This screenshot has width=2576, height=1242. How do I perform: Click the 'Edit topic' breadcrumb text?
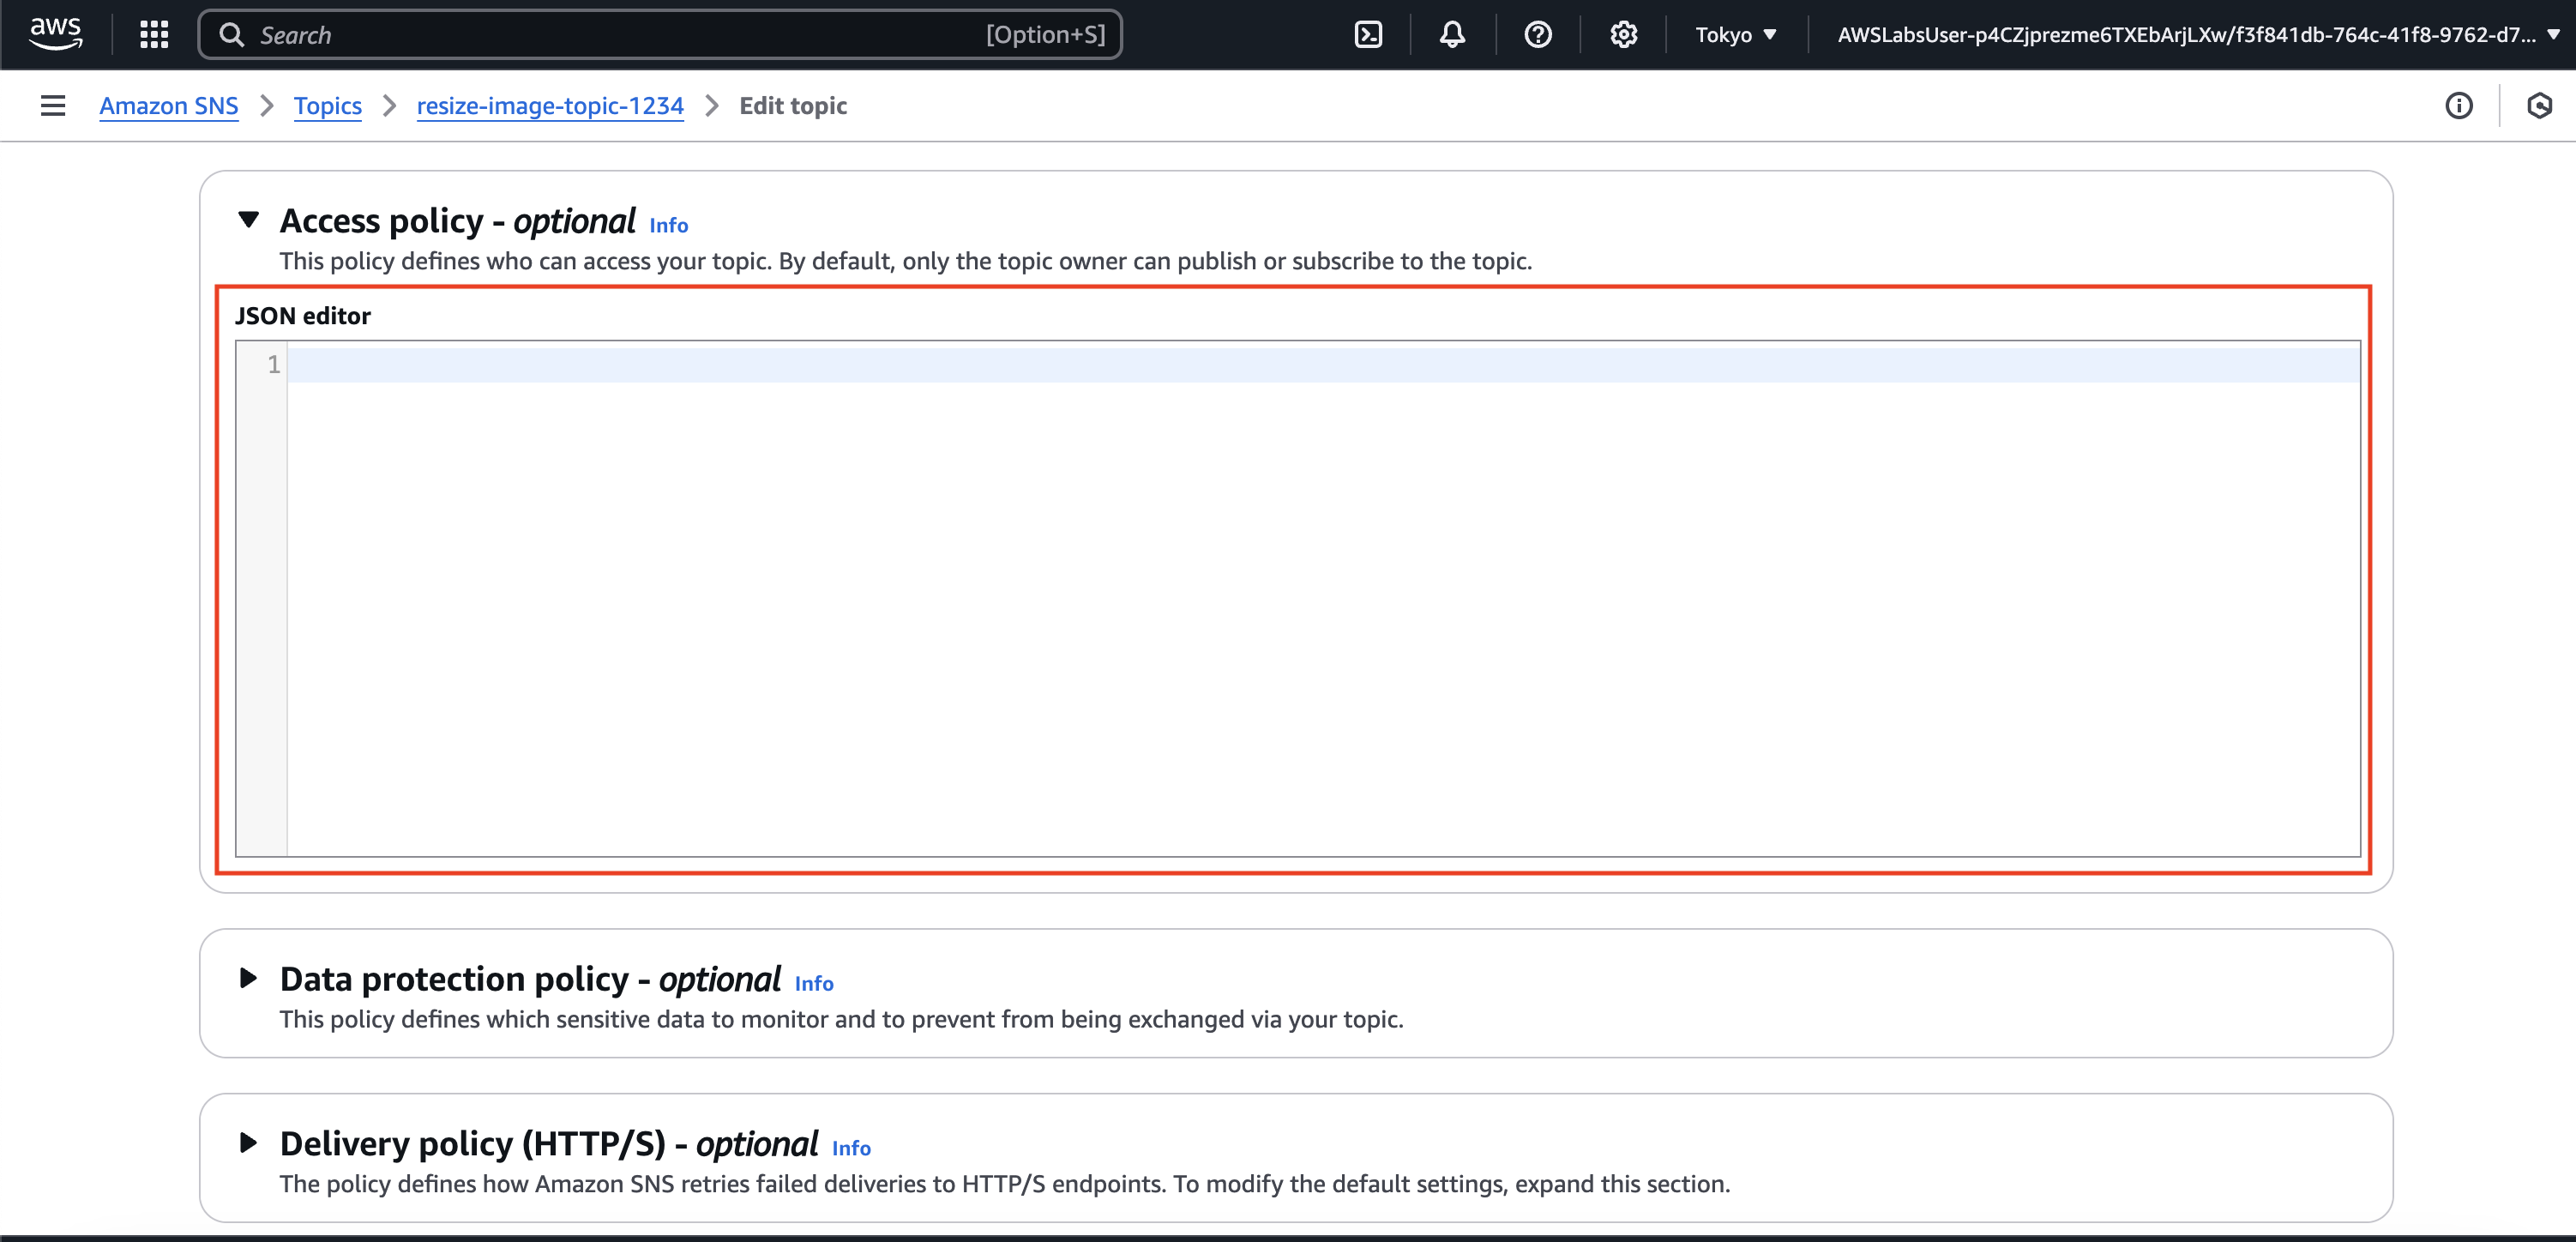coord(793,106)
